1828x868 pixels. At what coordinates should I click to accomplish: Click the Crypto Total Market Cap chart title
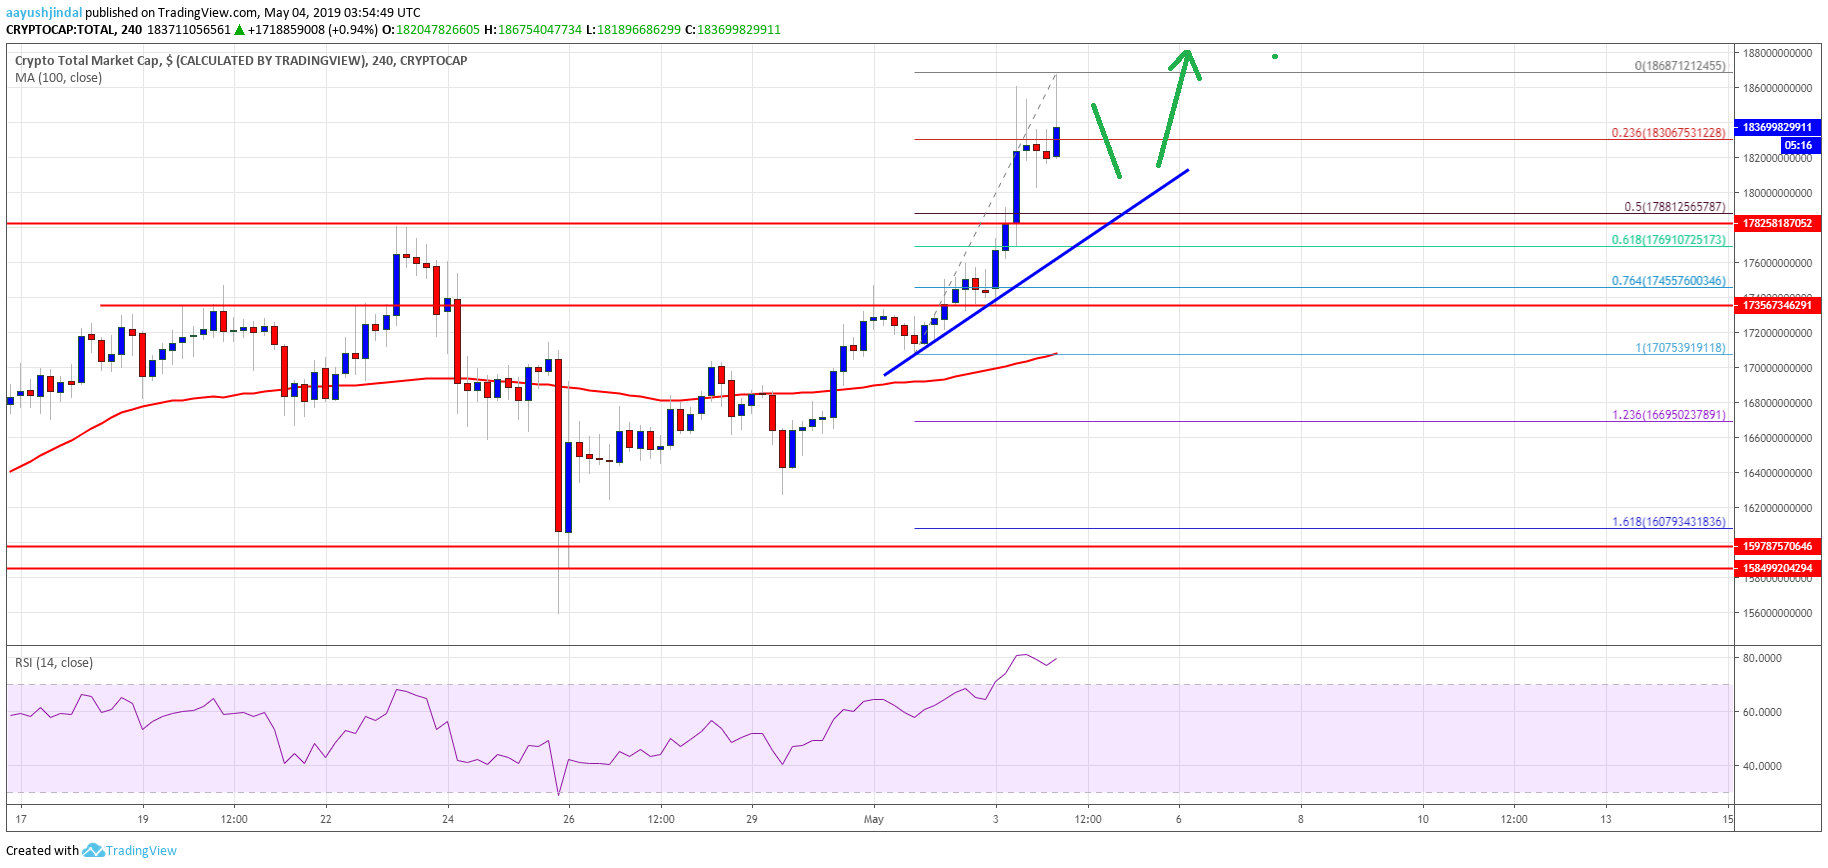(241, 61)
